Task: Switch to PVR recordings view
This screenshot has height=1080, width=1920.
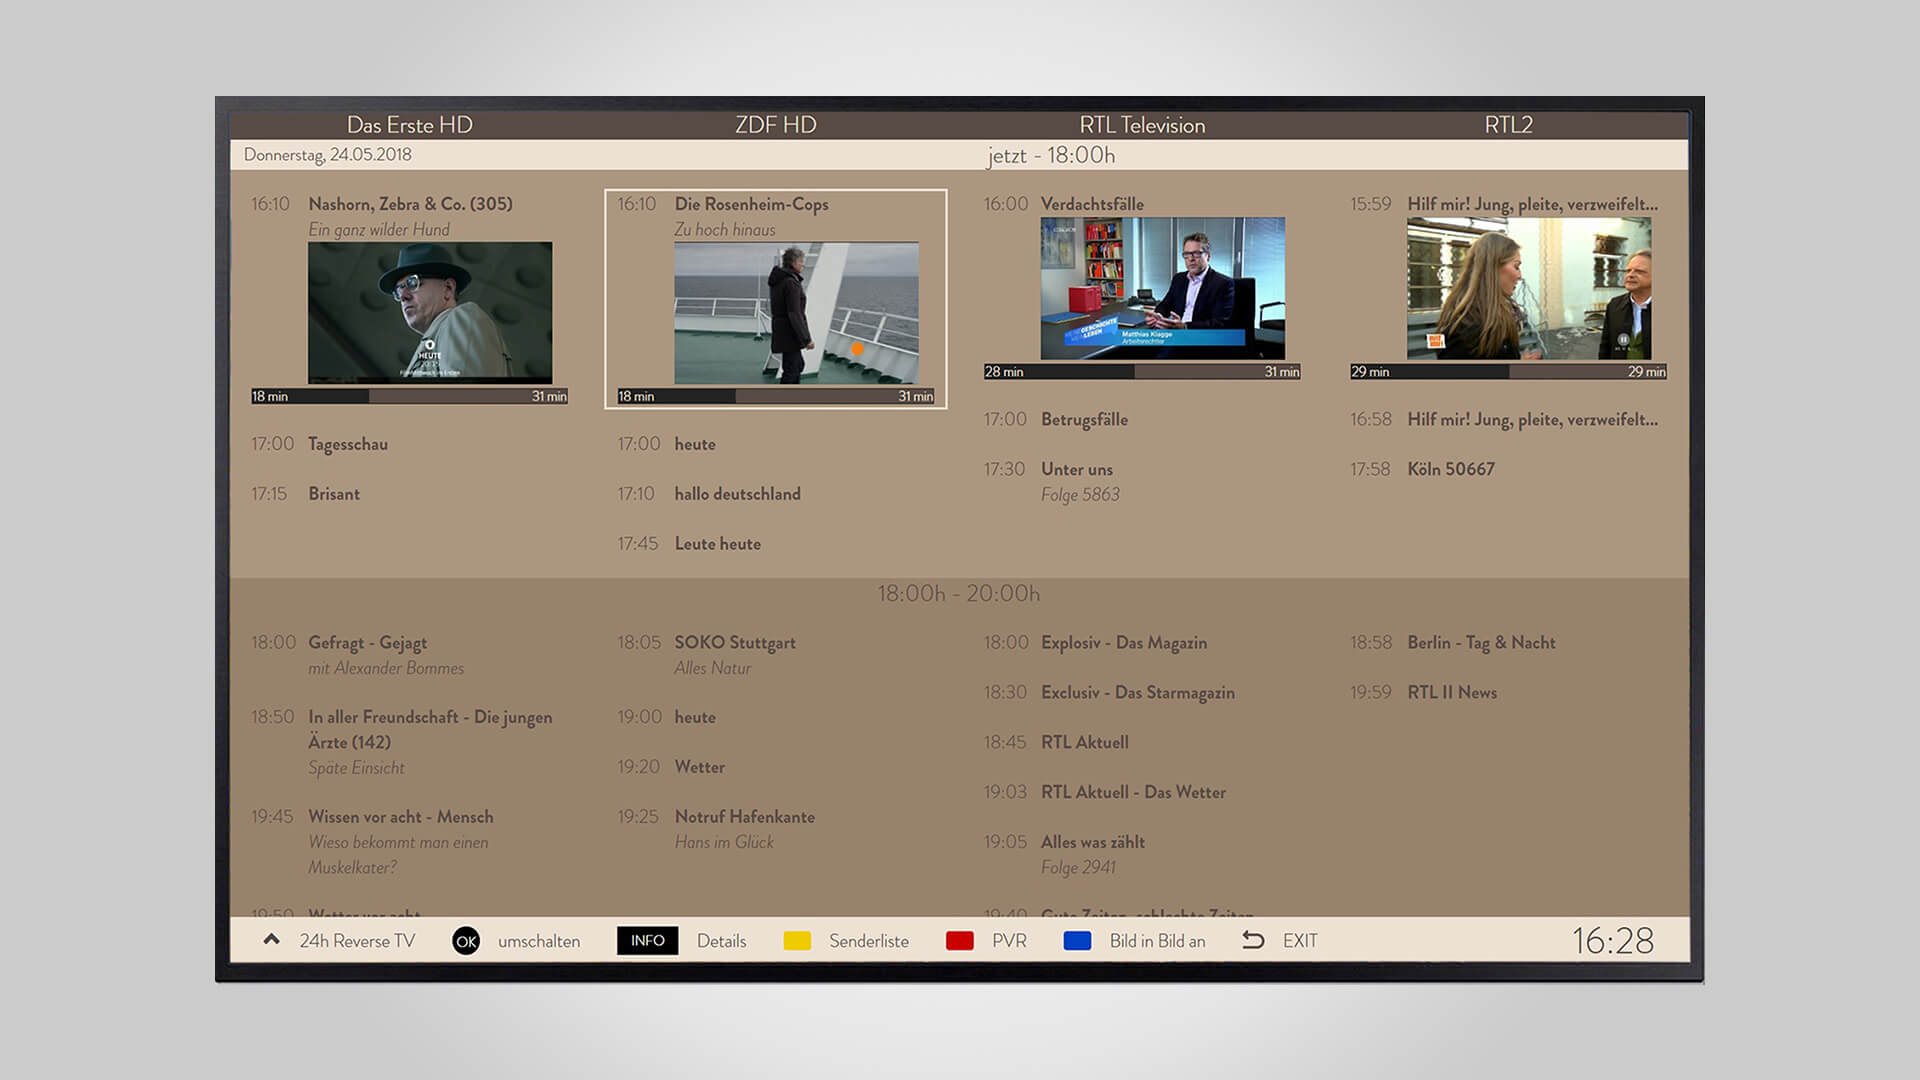Action: point(1009,941)
